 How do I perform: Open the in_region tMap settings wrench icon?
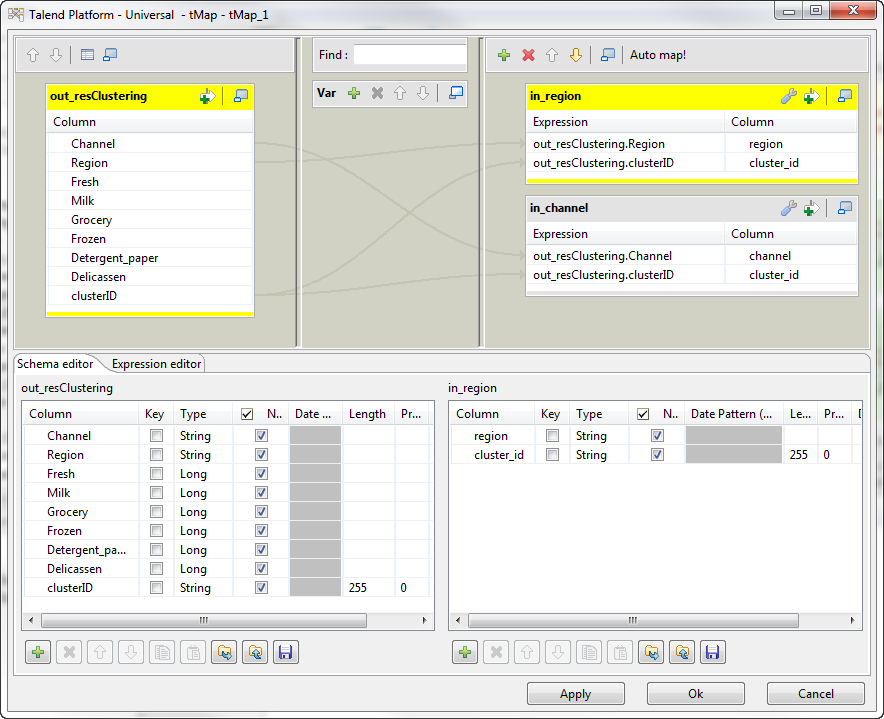790,96
